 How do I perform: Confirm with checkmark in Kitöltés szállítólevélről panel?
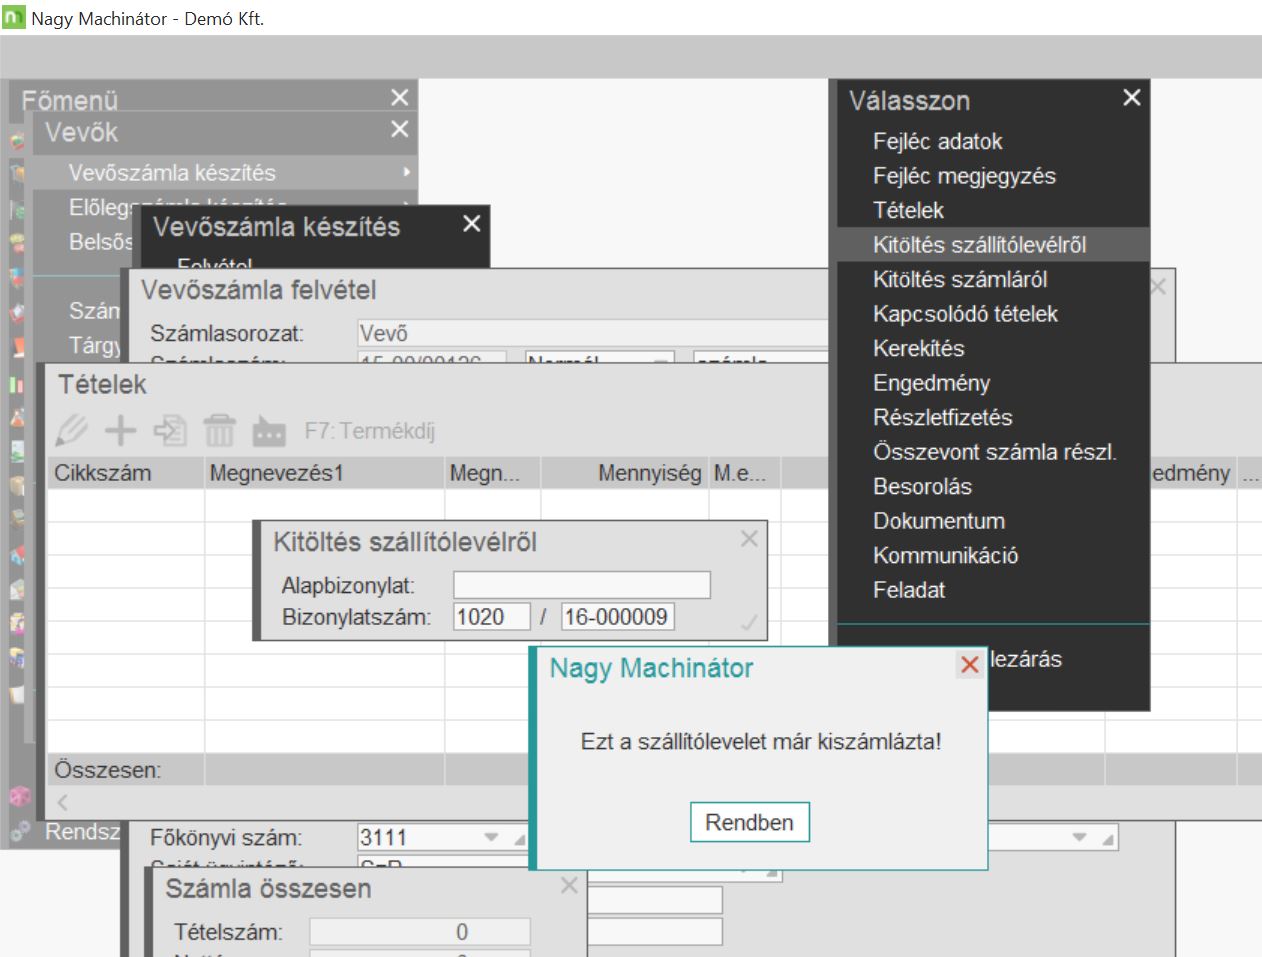coord(748,623)
